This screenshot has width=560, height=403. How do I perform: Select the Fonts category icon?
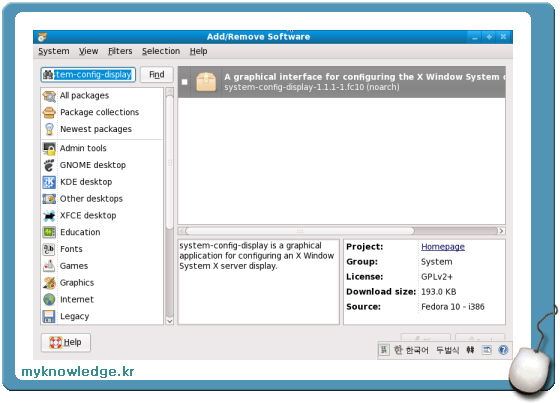point(49,249)
